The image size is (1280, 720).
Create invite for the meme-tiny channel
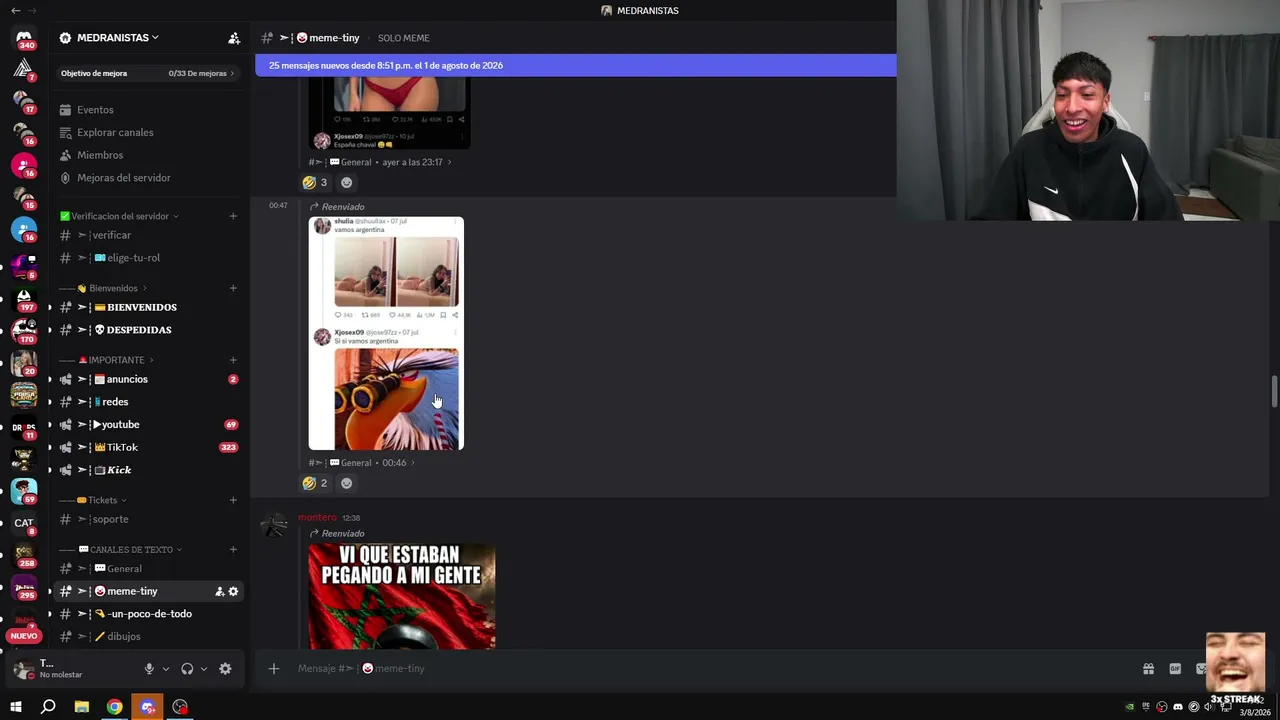pos(220,591)
